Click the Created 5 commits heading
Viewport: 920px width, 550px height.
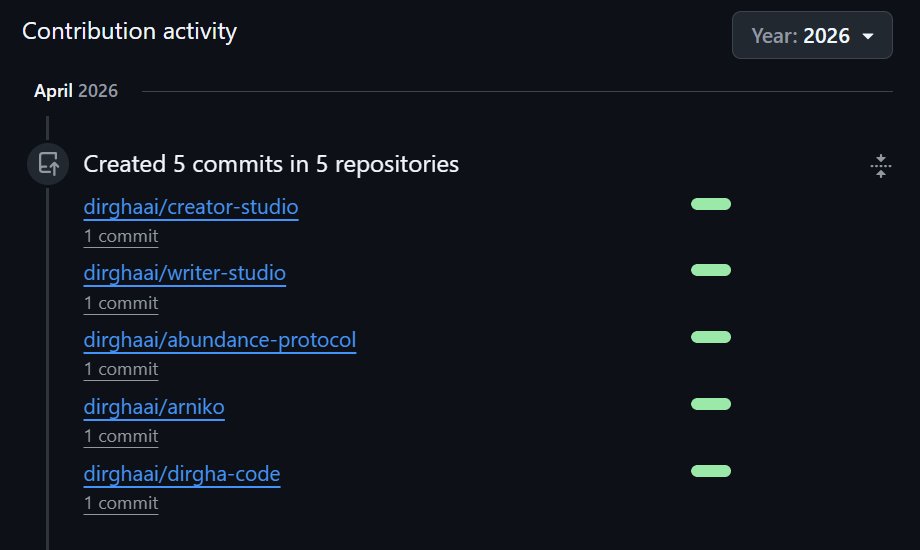(x=271, y=164)
